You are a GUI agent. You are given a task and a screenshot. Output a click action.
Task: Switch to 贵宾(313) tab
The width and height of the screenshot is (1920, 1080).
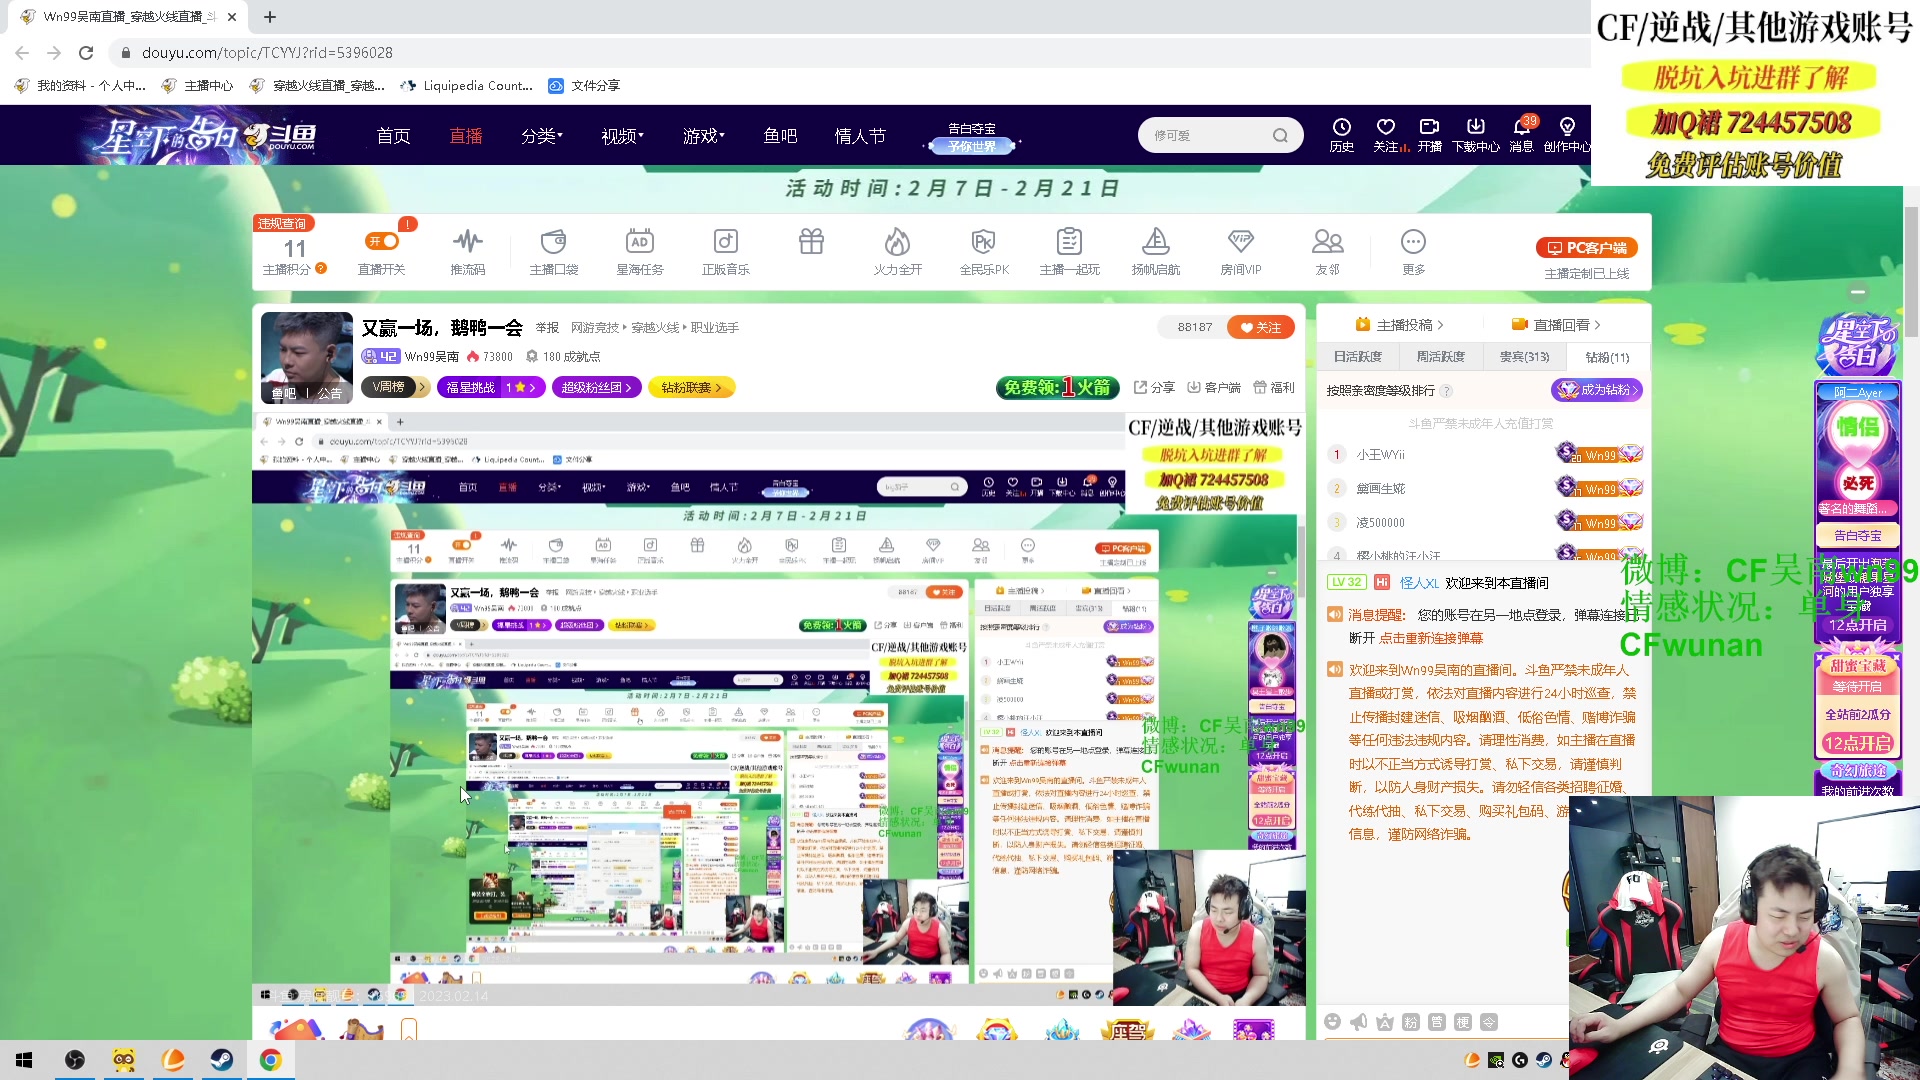(x=1524, y=356)
